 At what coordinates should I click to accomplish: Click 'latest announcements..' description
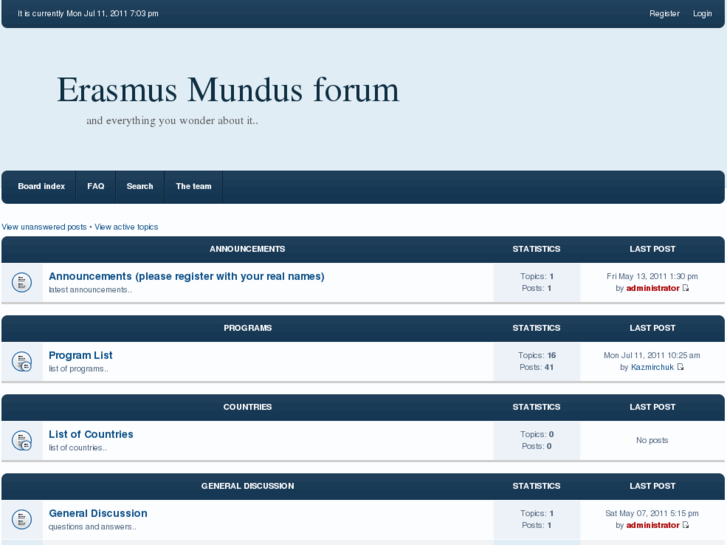click(x=90, y=289)
